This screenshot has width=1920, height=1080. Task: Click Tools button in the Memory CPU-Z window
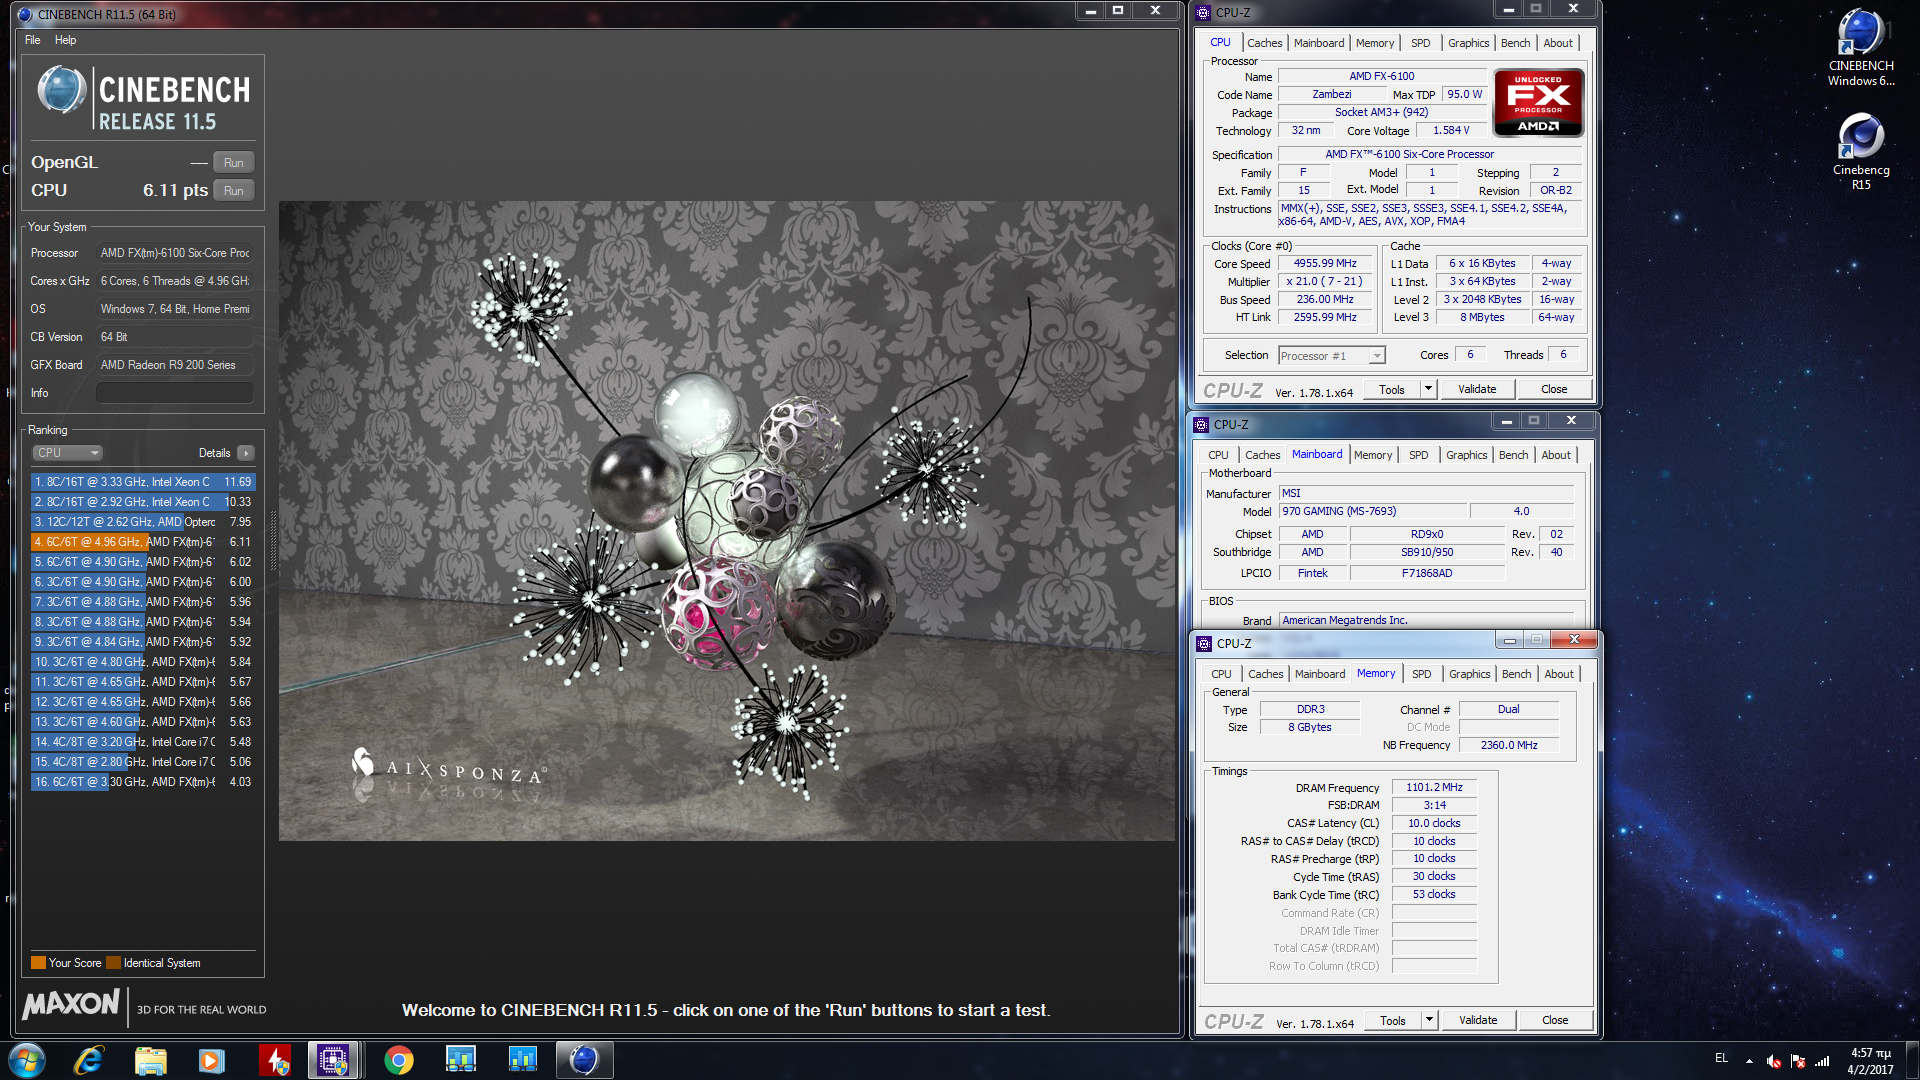coord(1393,1021)
